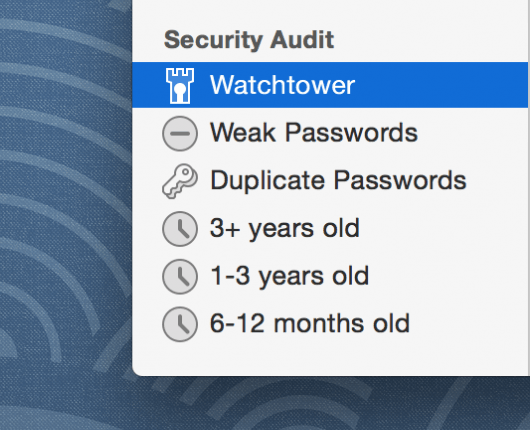Choose the 1-3 years old filter
This screenshot has width=530, height=430.
click(289, 276)
